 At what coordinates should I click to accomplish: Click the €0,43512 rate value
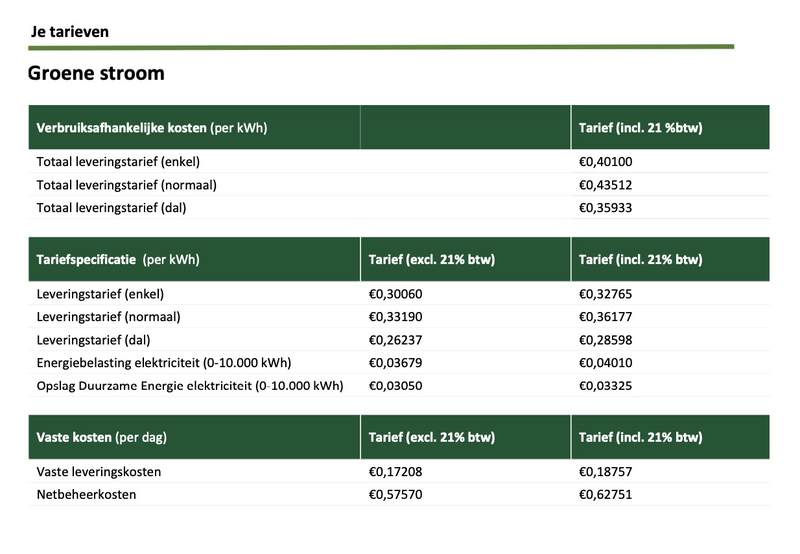tap(606, 185)
